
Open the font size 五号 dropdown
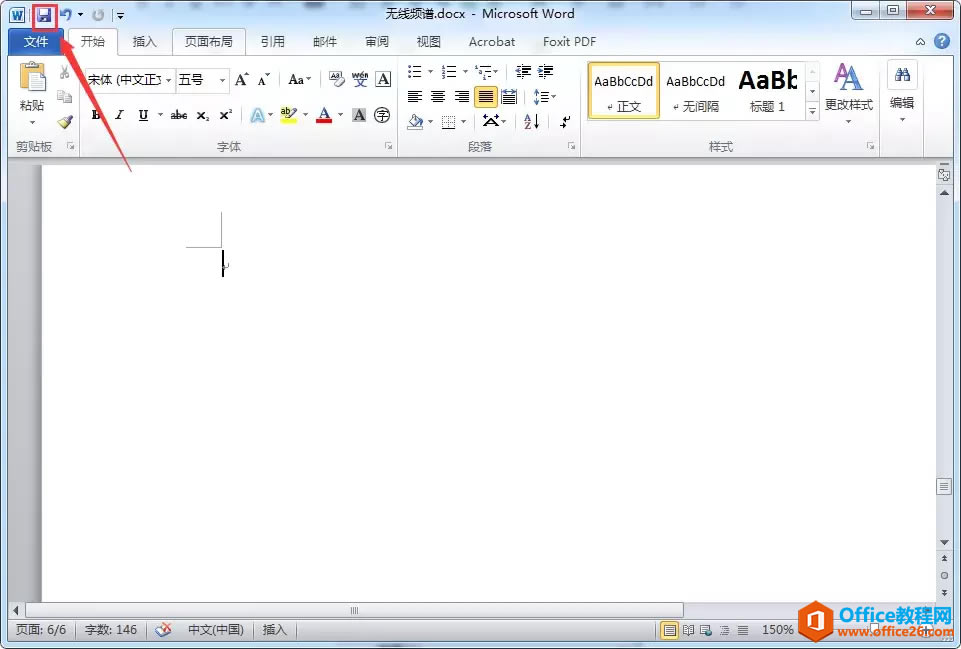click(x=222, y=80)
